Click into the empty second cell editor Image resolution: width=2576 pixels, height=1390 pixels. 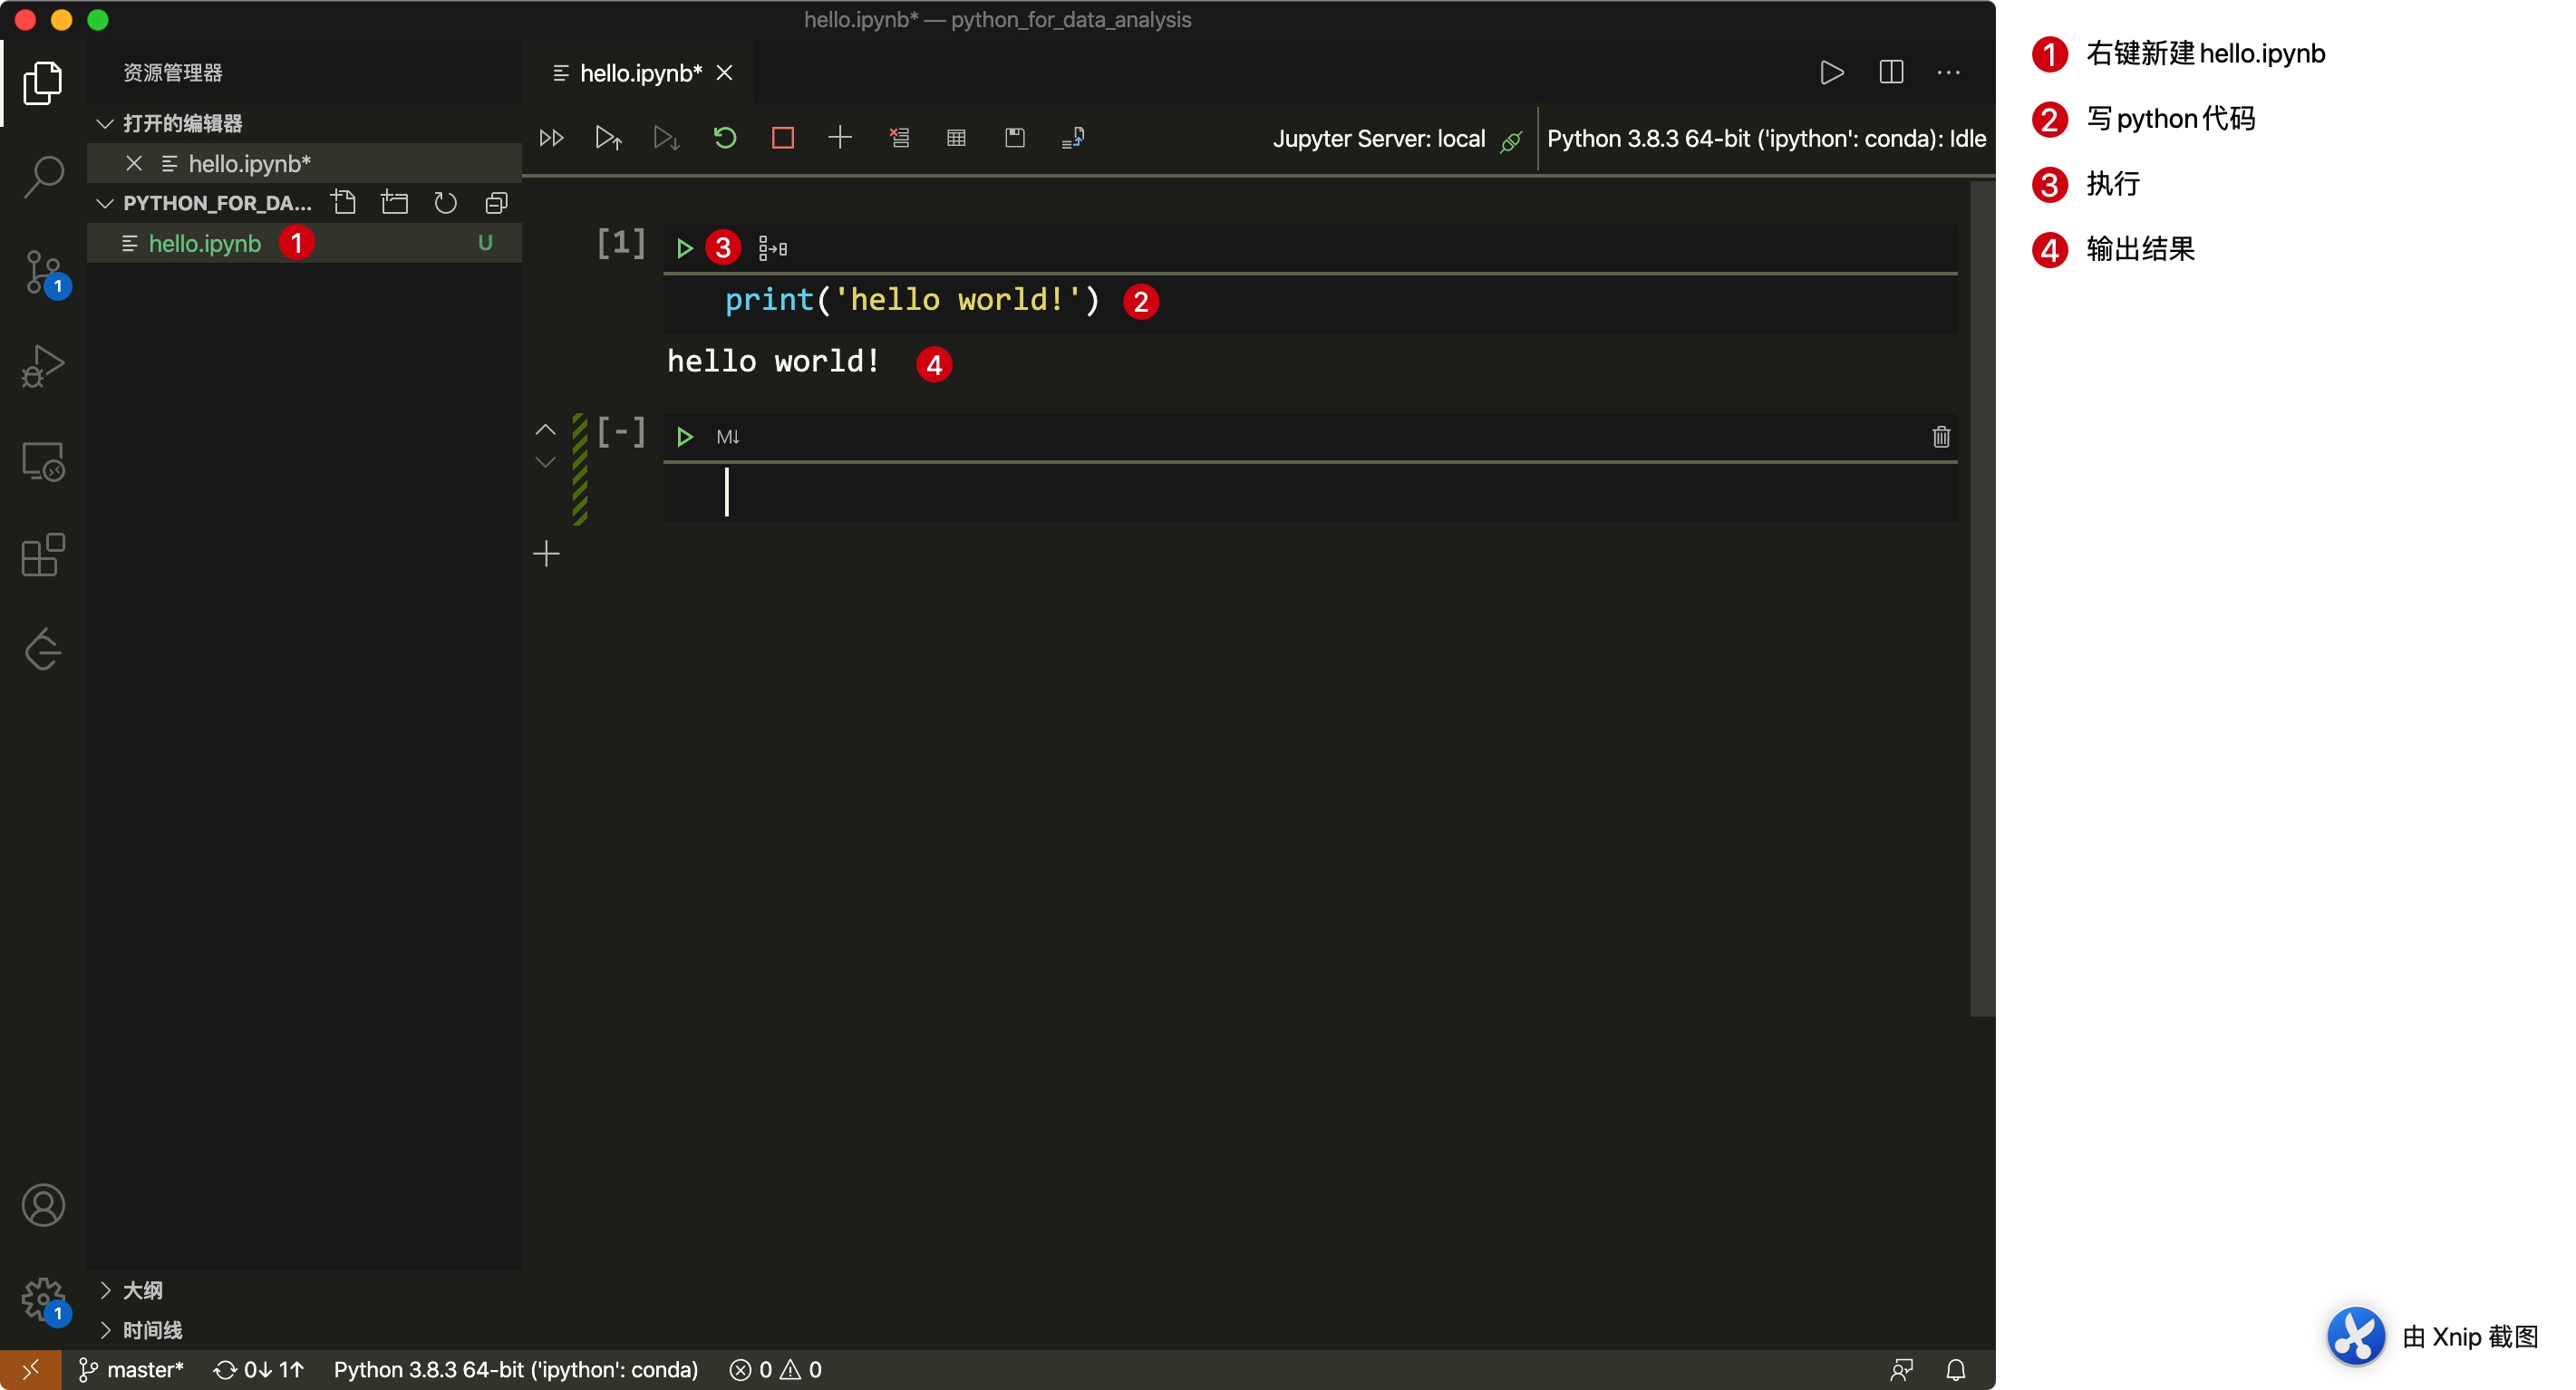point(1310,493)
